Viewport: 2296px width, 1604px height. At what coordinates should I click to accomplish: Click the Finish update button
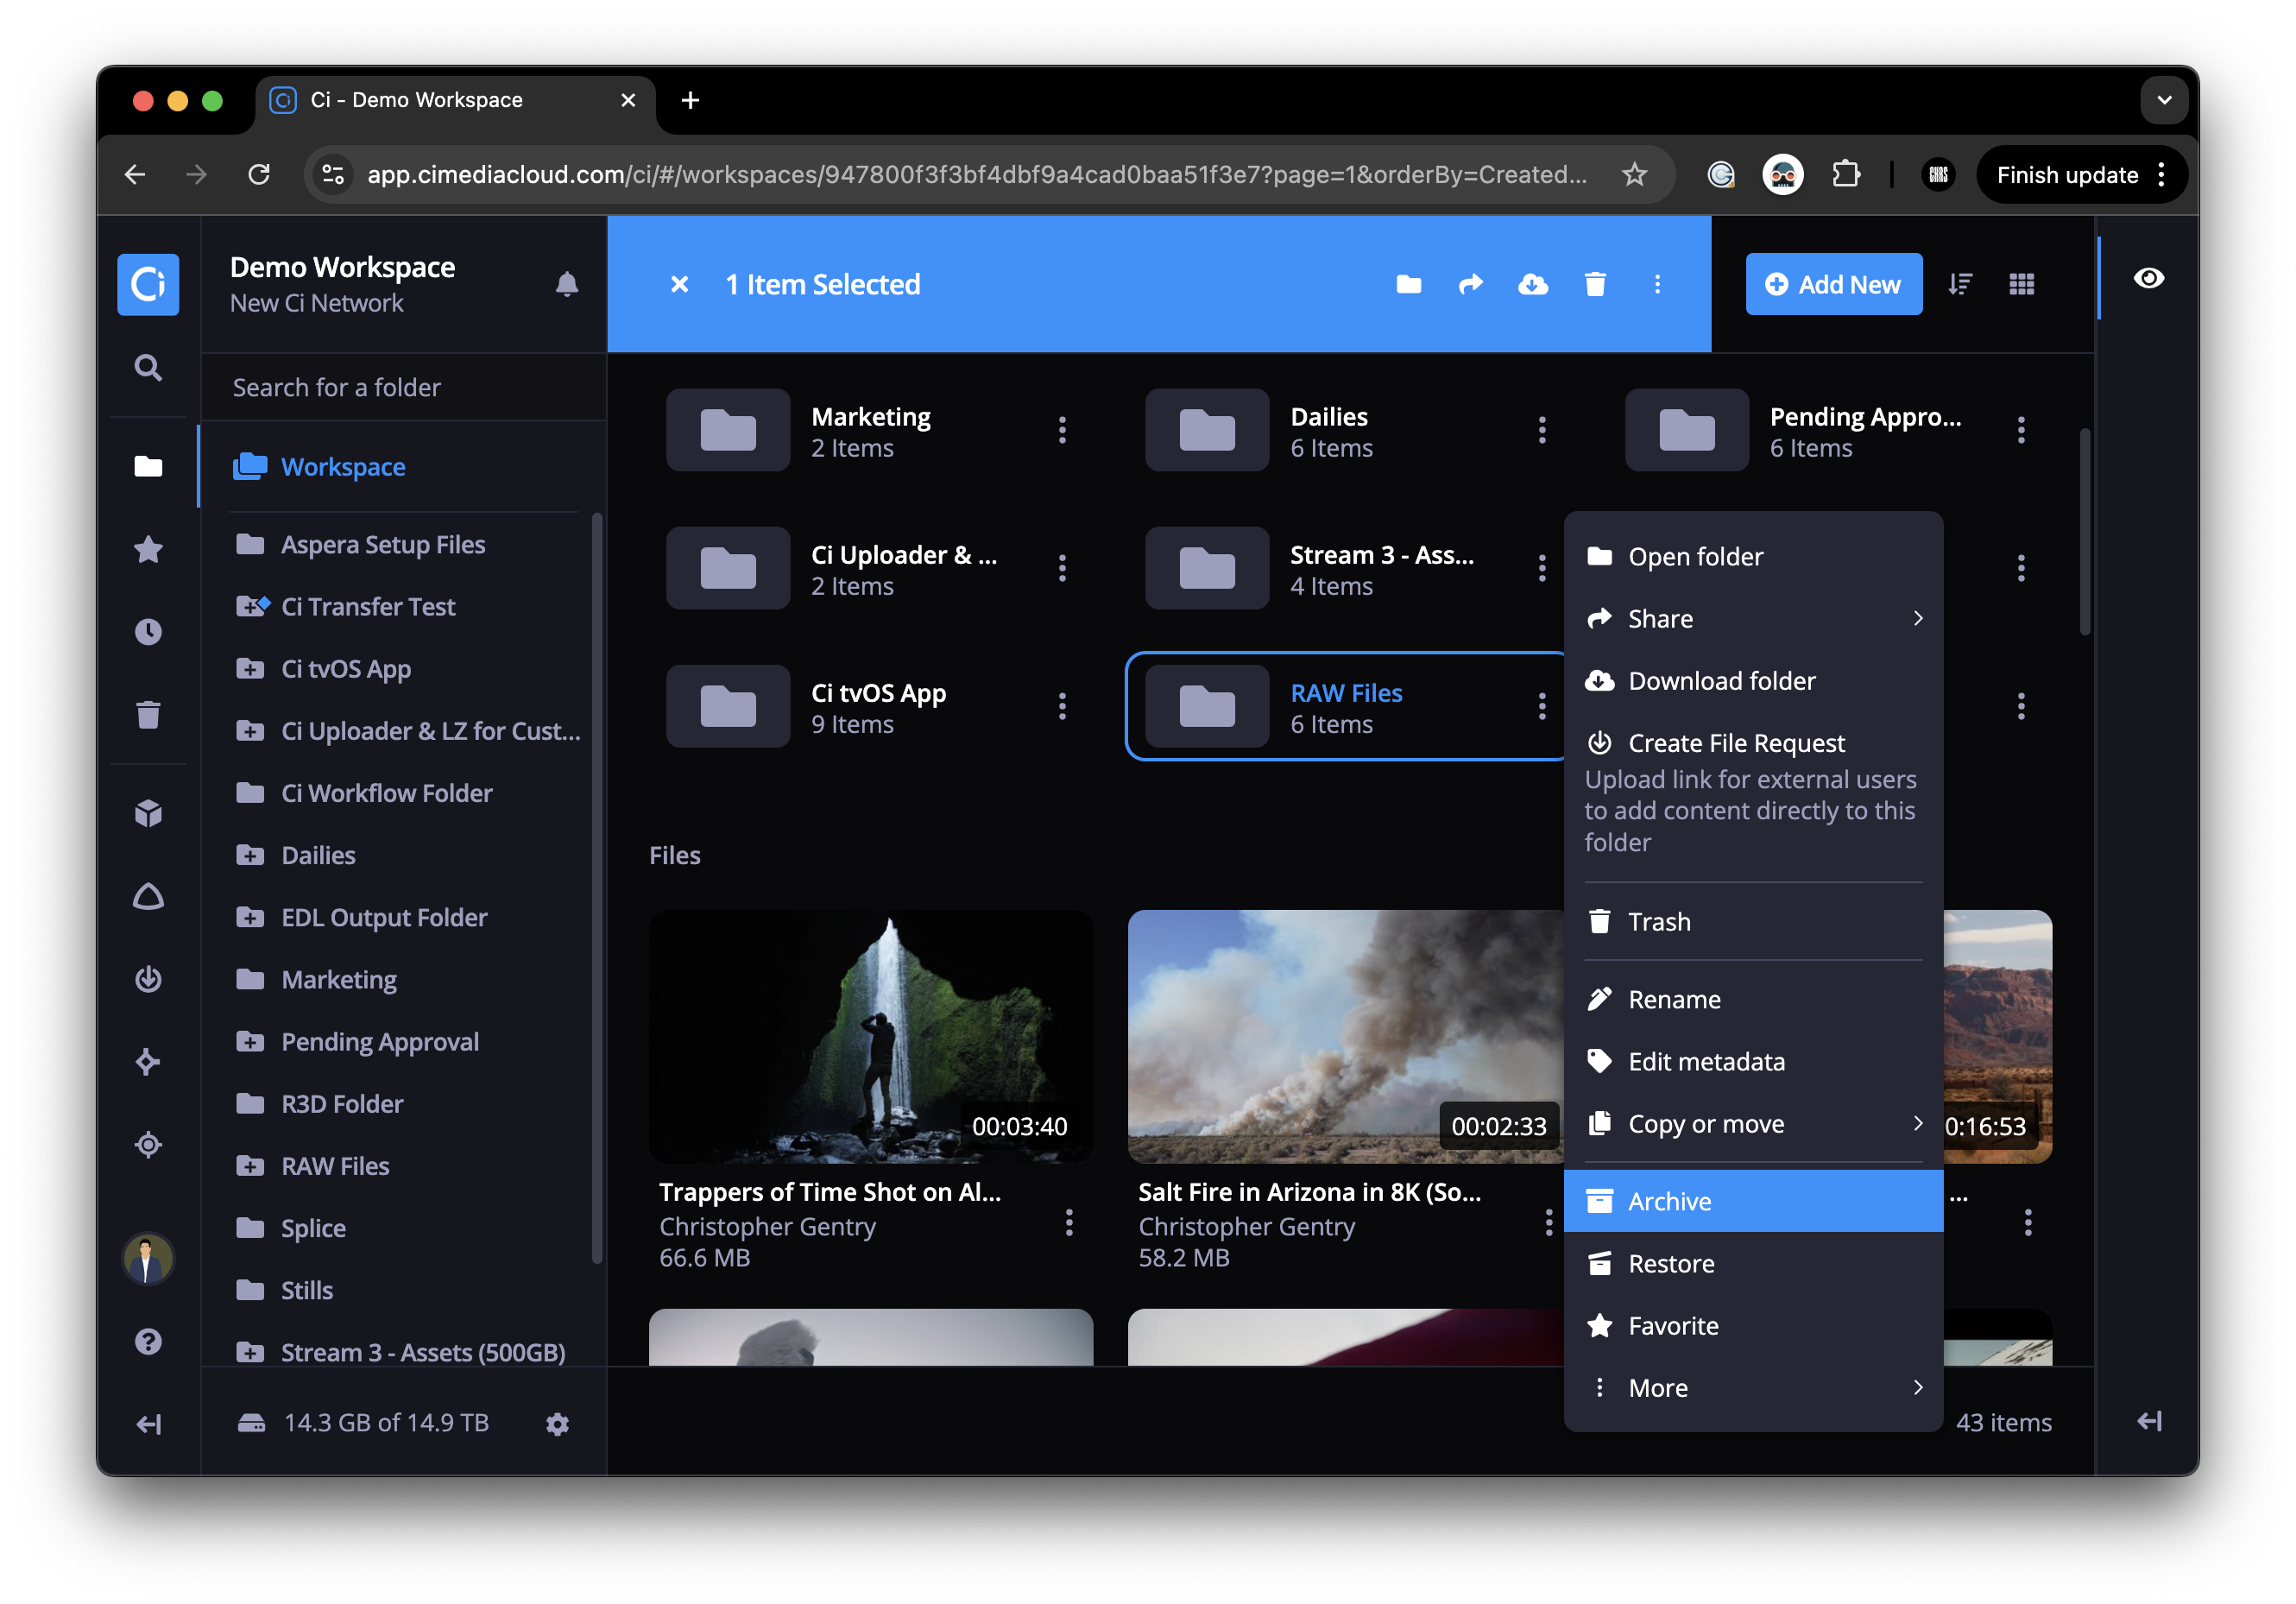pyautogui.click(x=2081, y=175)
